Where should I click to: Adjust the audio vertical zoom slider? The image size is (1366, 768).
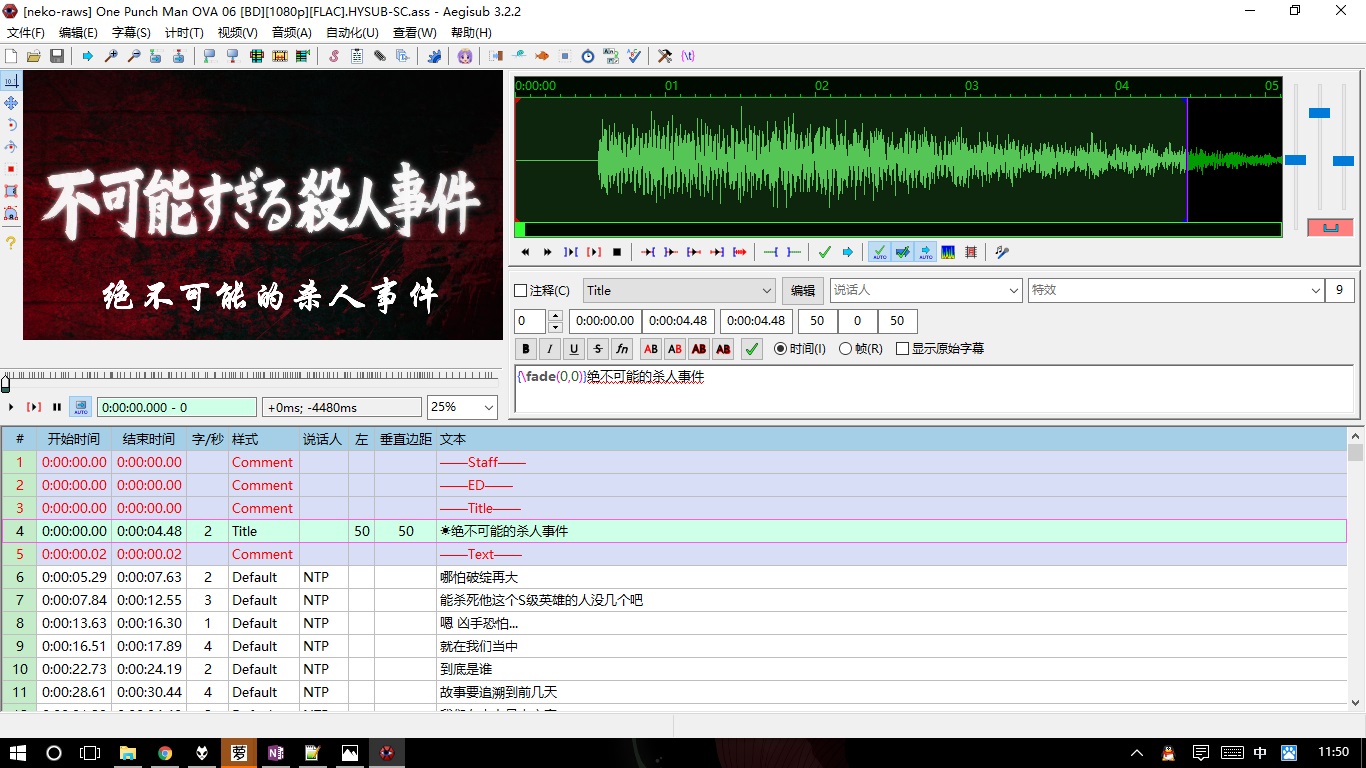(x=1319, y=113)
